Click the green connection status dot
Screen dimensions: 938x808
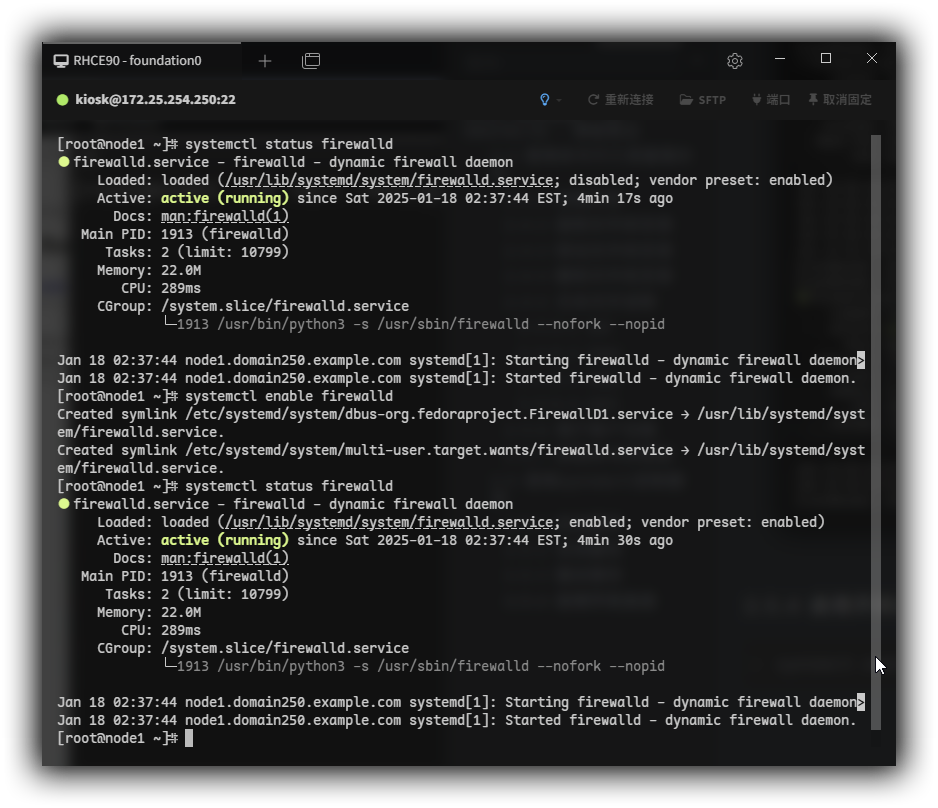coord(62,100)
